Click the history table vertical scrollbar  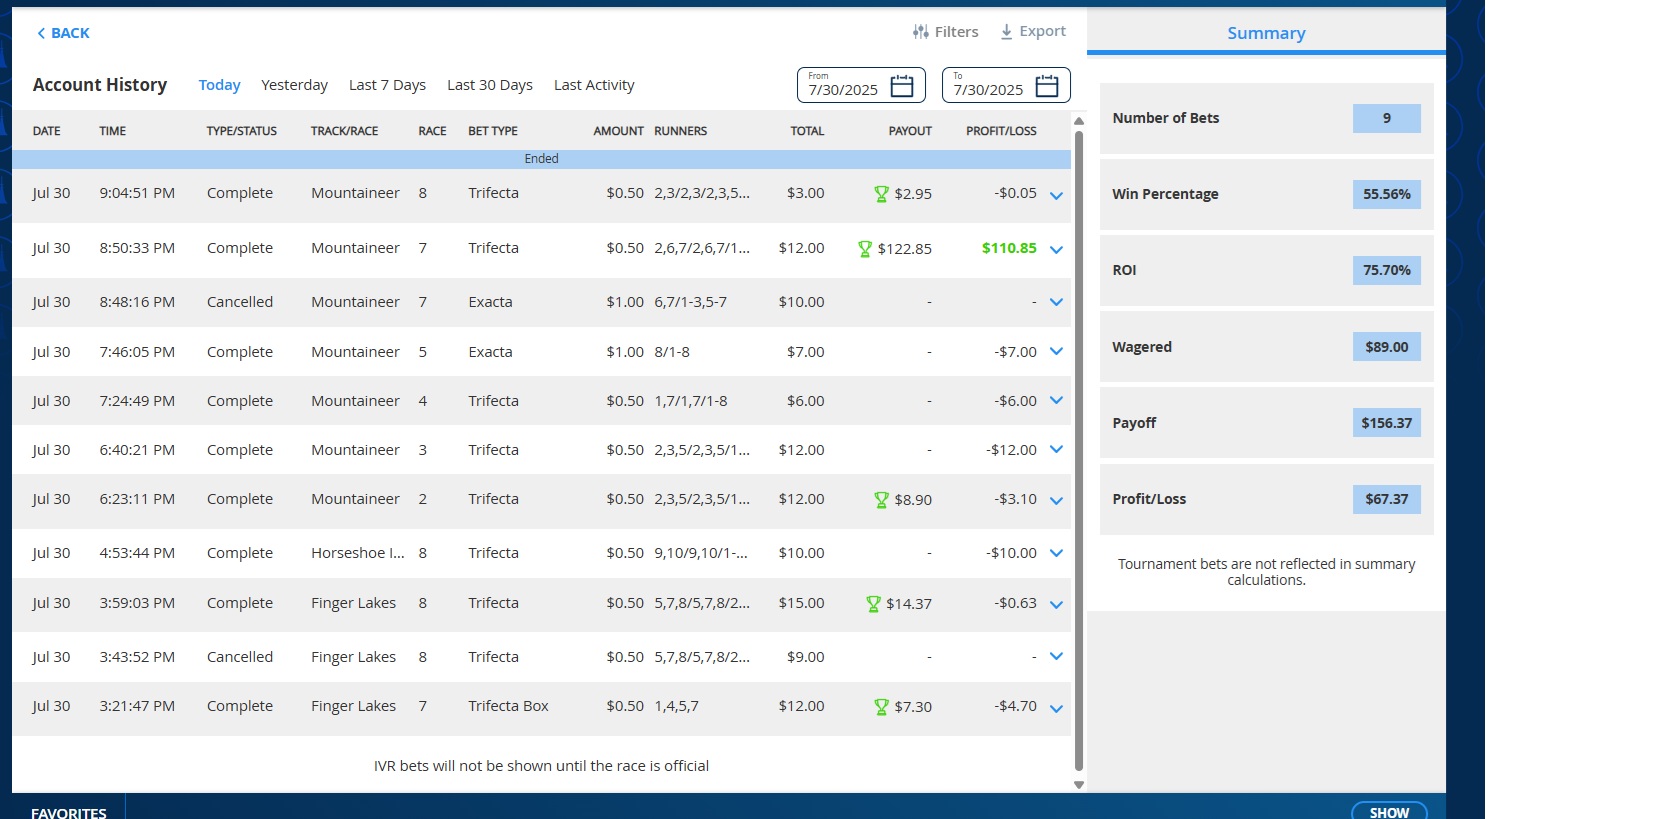(x=1079, y=450)
